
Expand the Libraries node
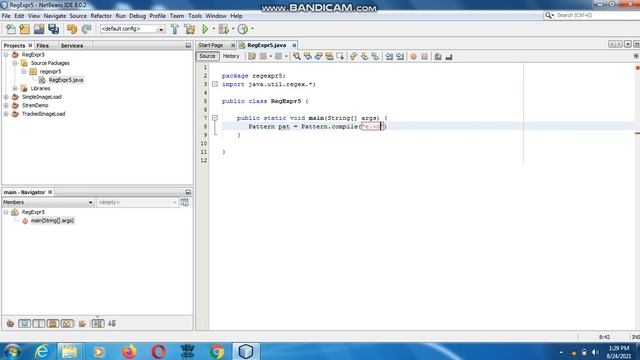pyautogui.click(x=15, y=89)
